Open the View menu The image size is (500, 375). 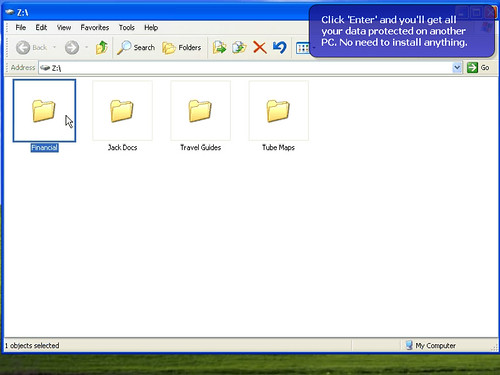64,28
